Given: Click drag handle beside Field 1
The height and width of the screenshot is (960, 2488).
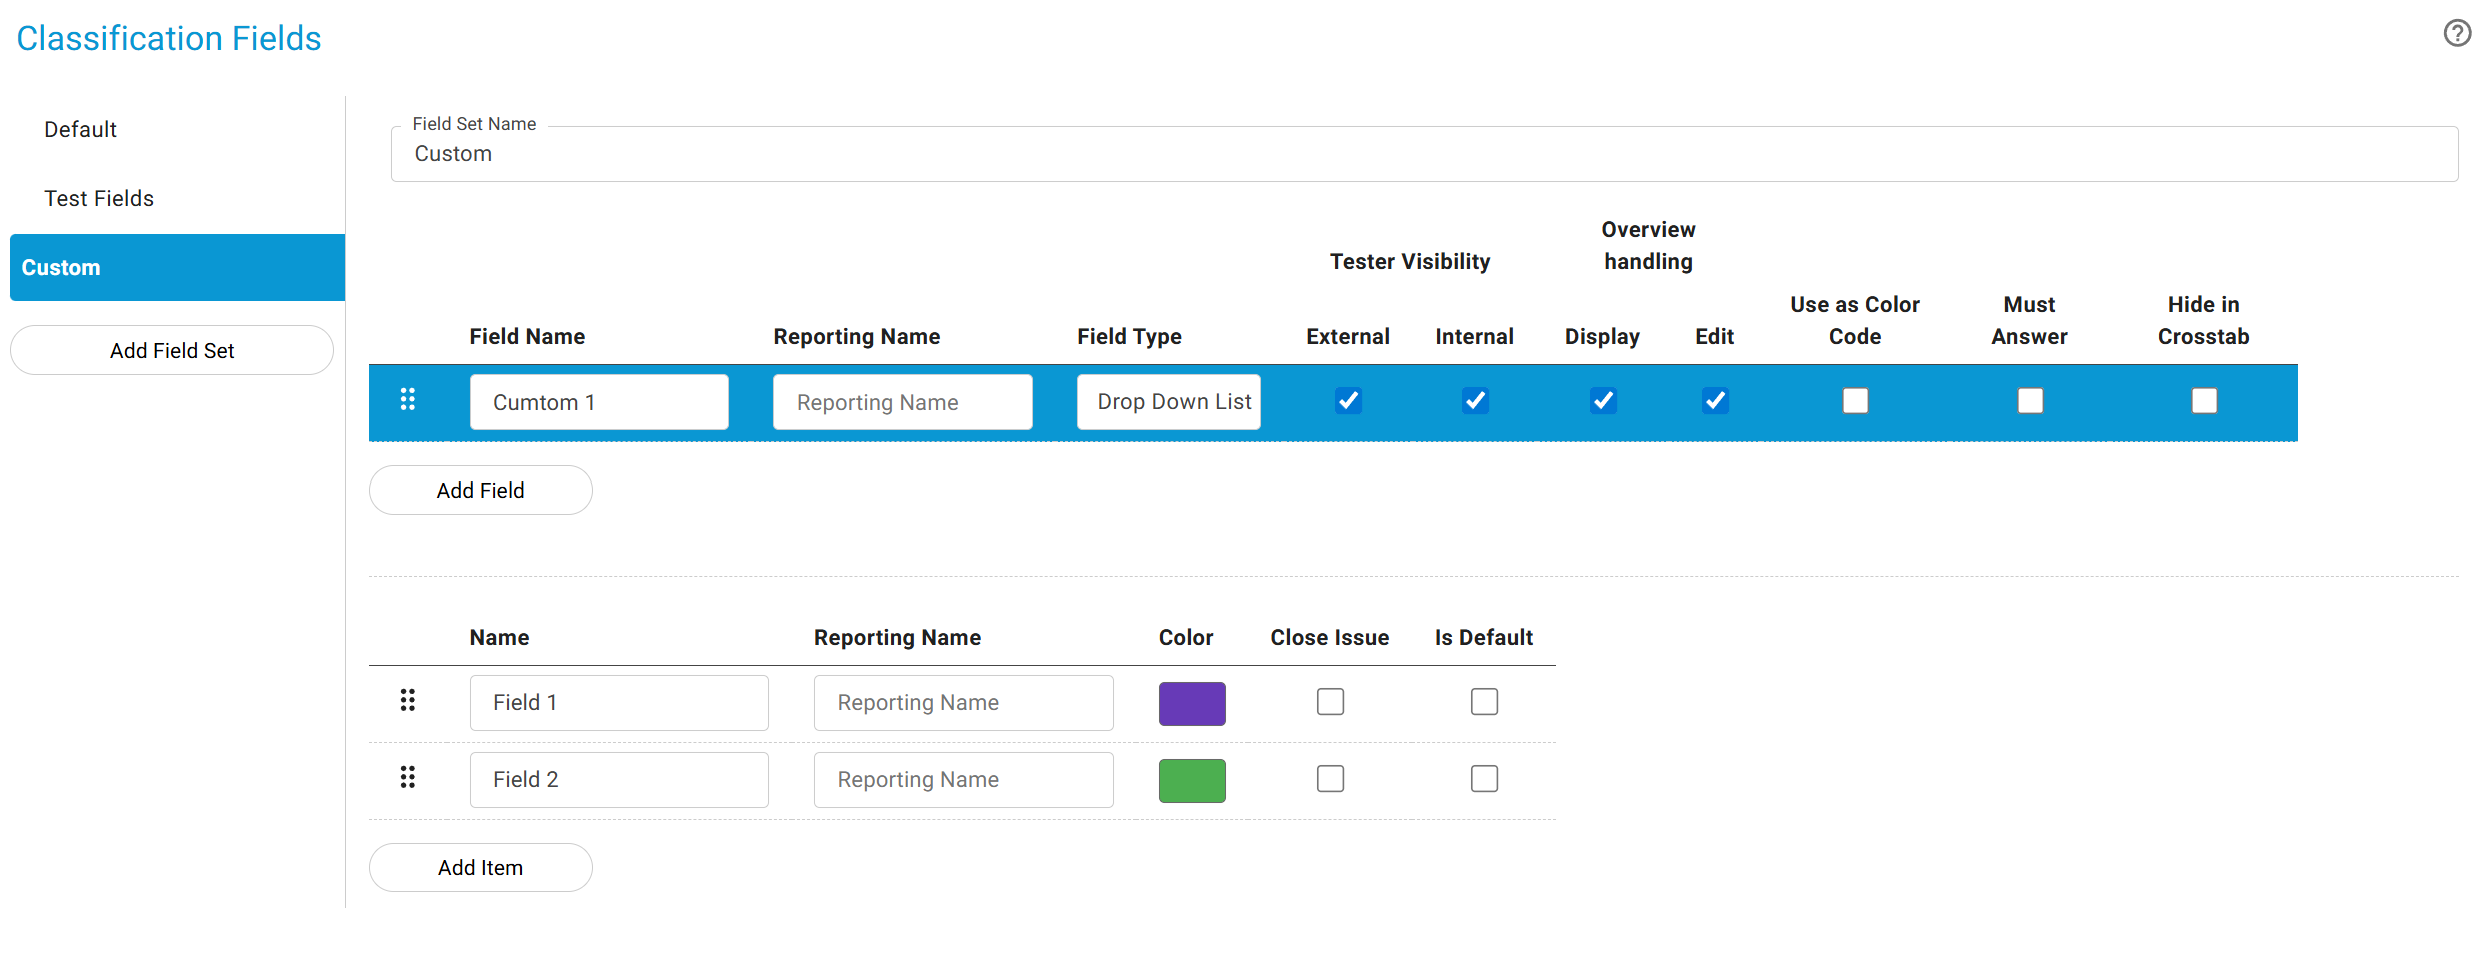Looking at the screenshot, I should pos(407,701).
